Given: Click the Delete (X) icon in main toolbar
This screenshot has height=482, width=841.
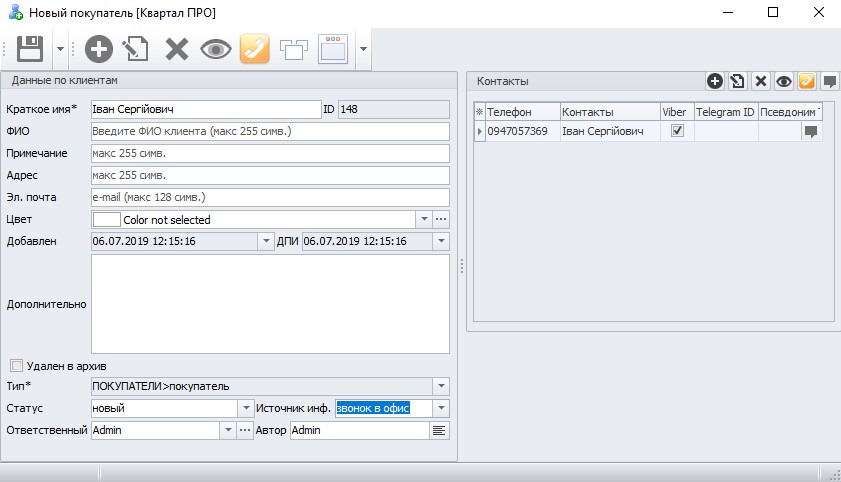Looking at the screenshot, I should pyautogui.click(x=177, y=48).
